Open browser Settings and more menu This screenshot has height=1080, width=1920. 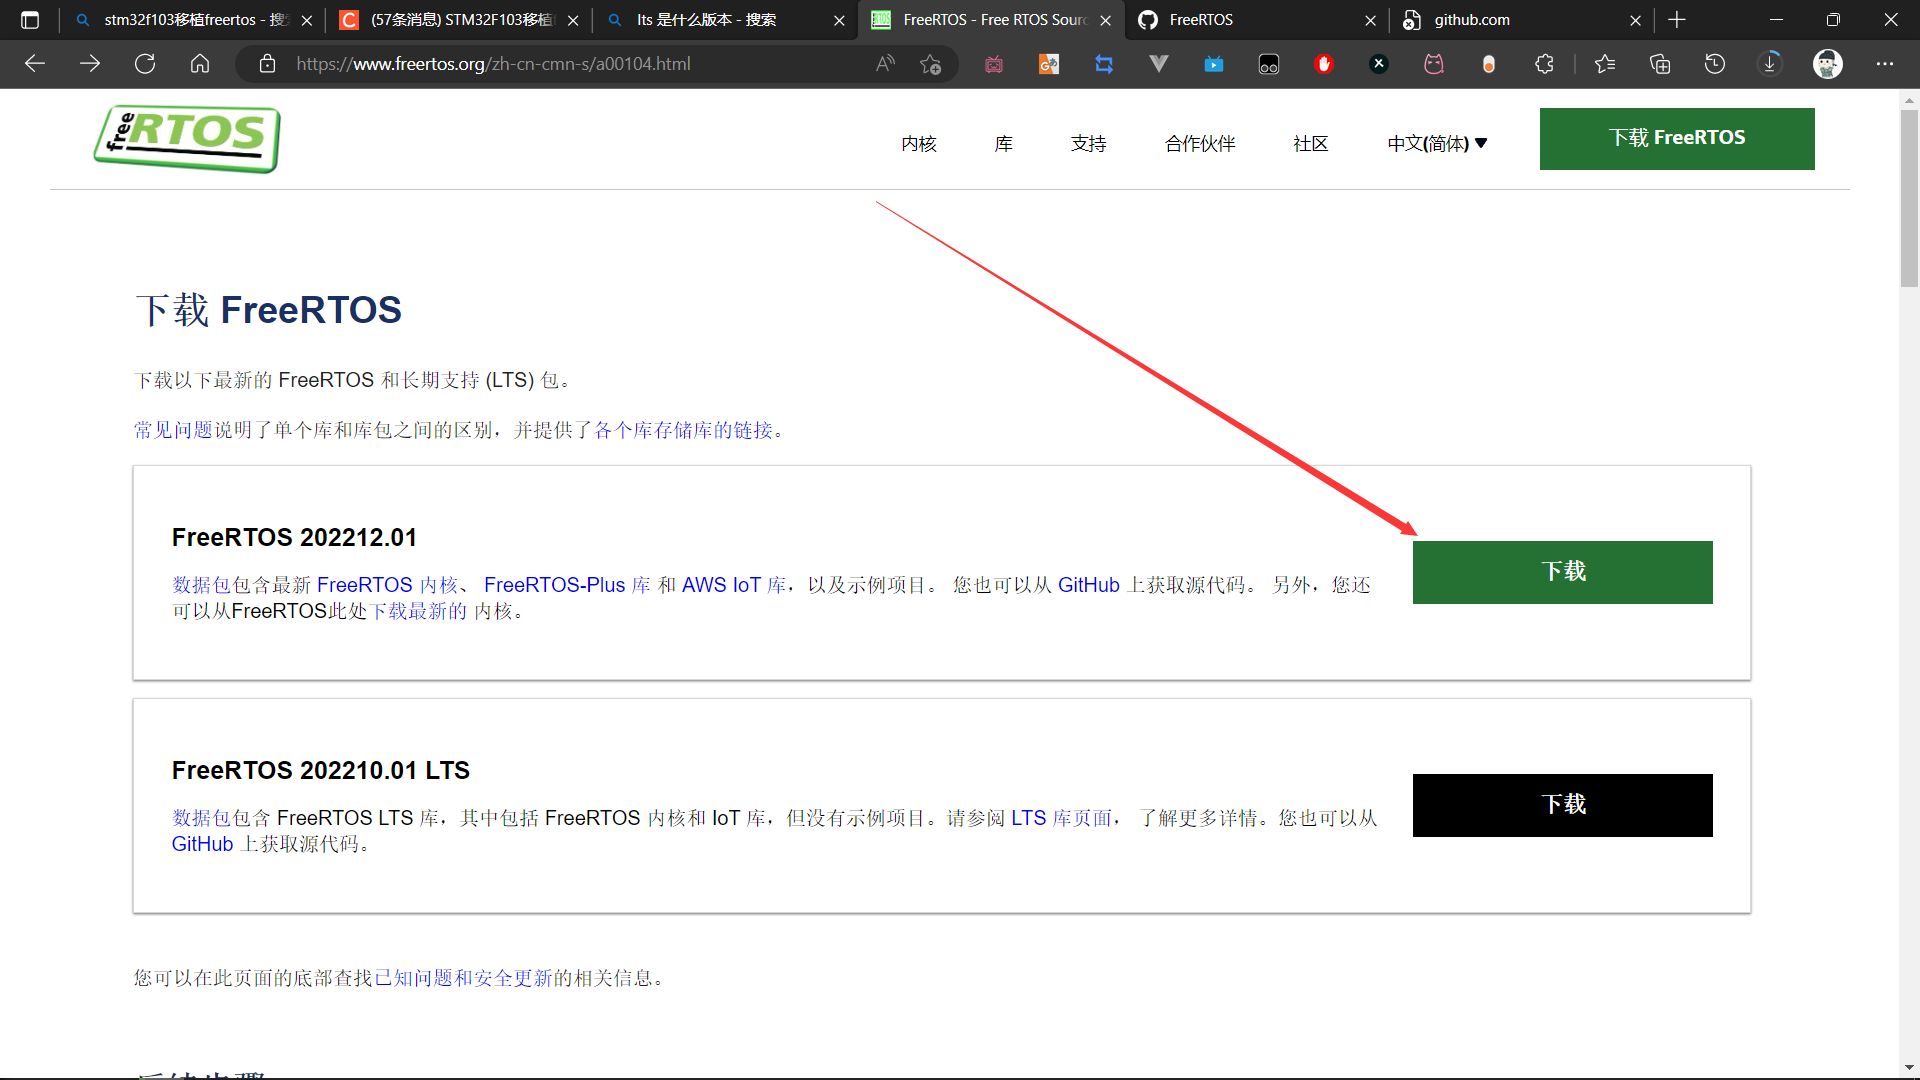1885,64
